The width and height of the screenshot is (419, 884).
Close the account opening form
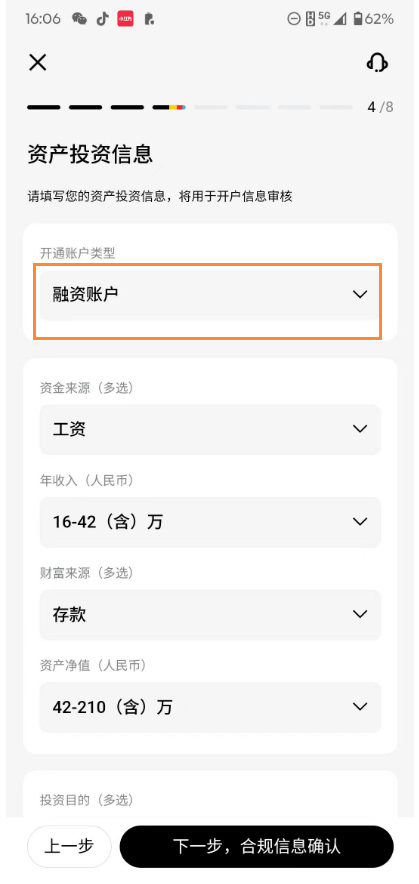coord(38,62)
